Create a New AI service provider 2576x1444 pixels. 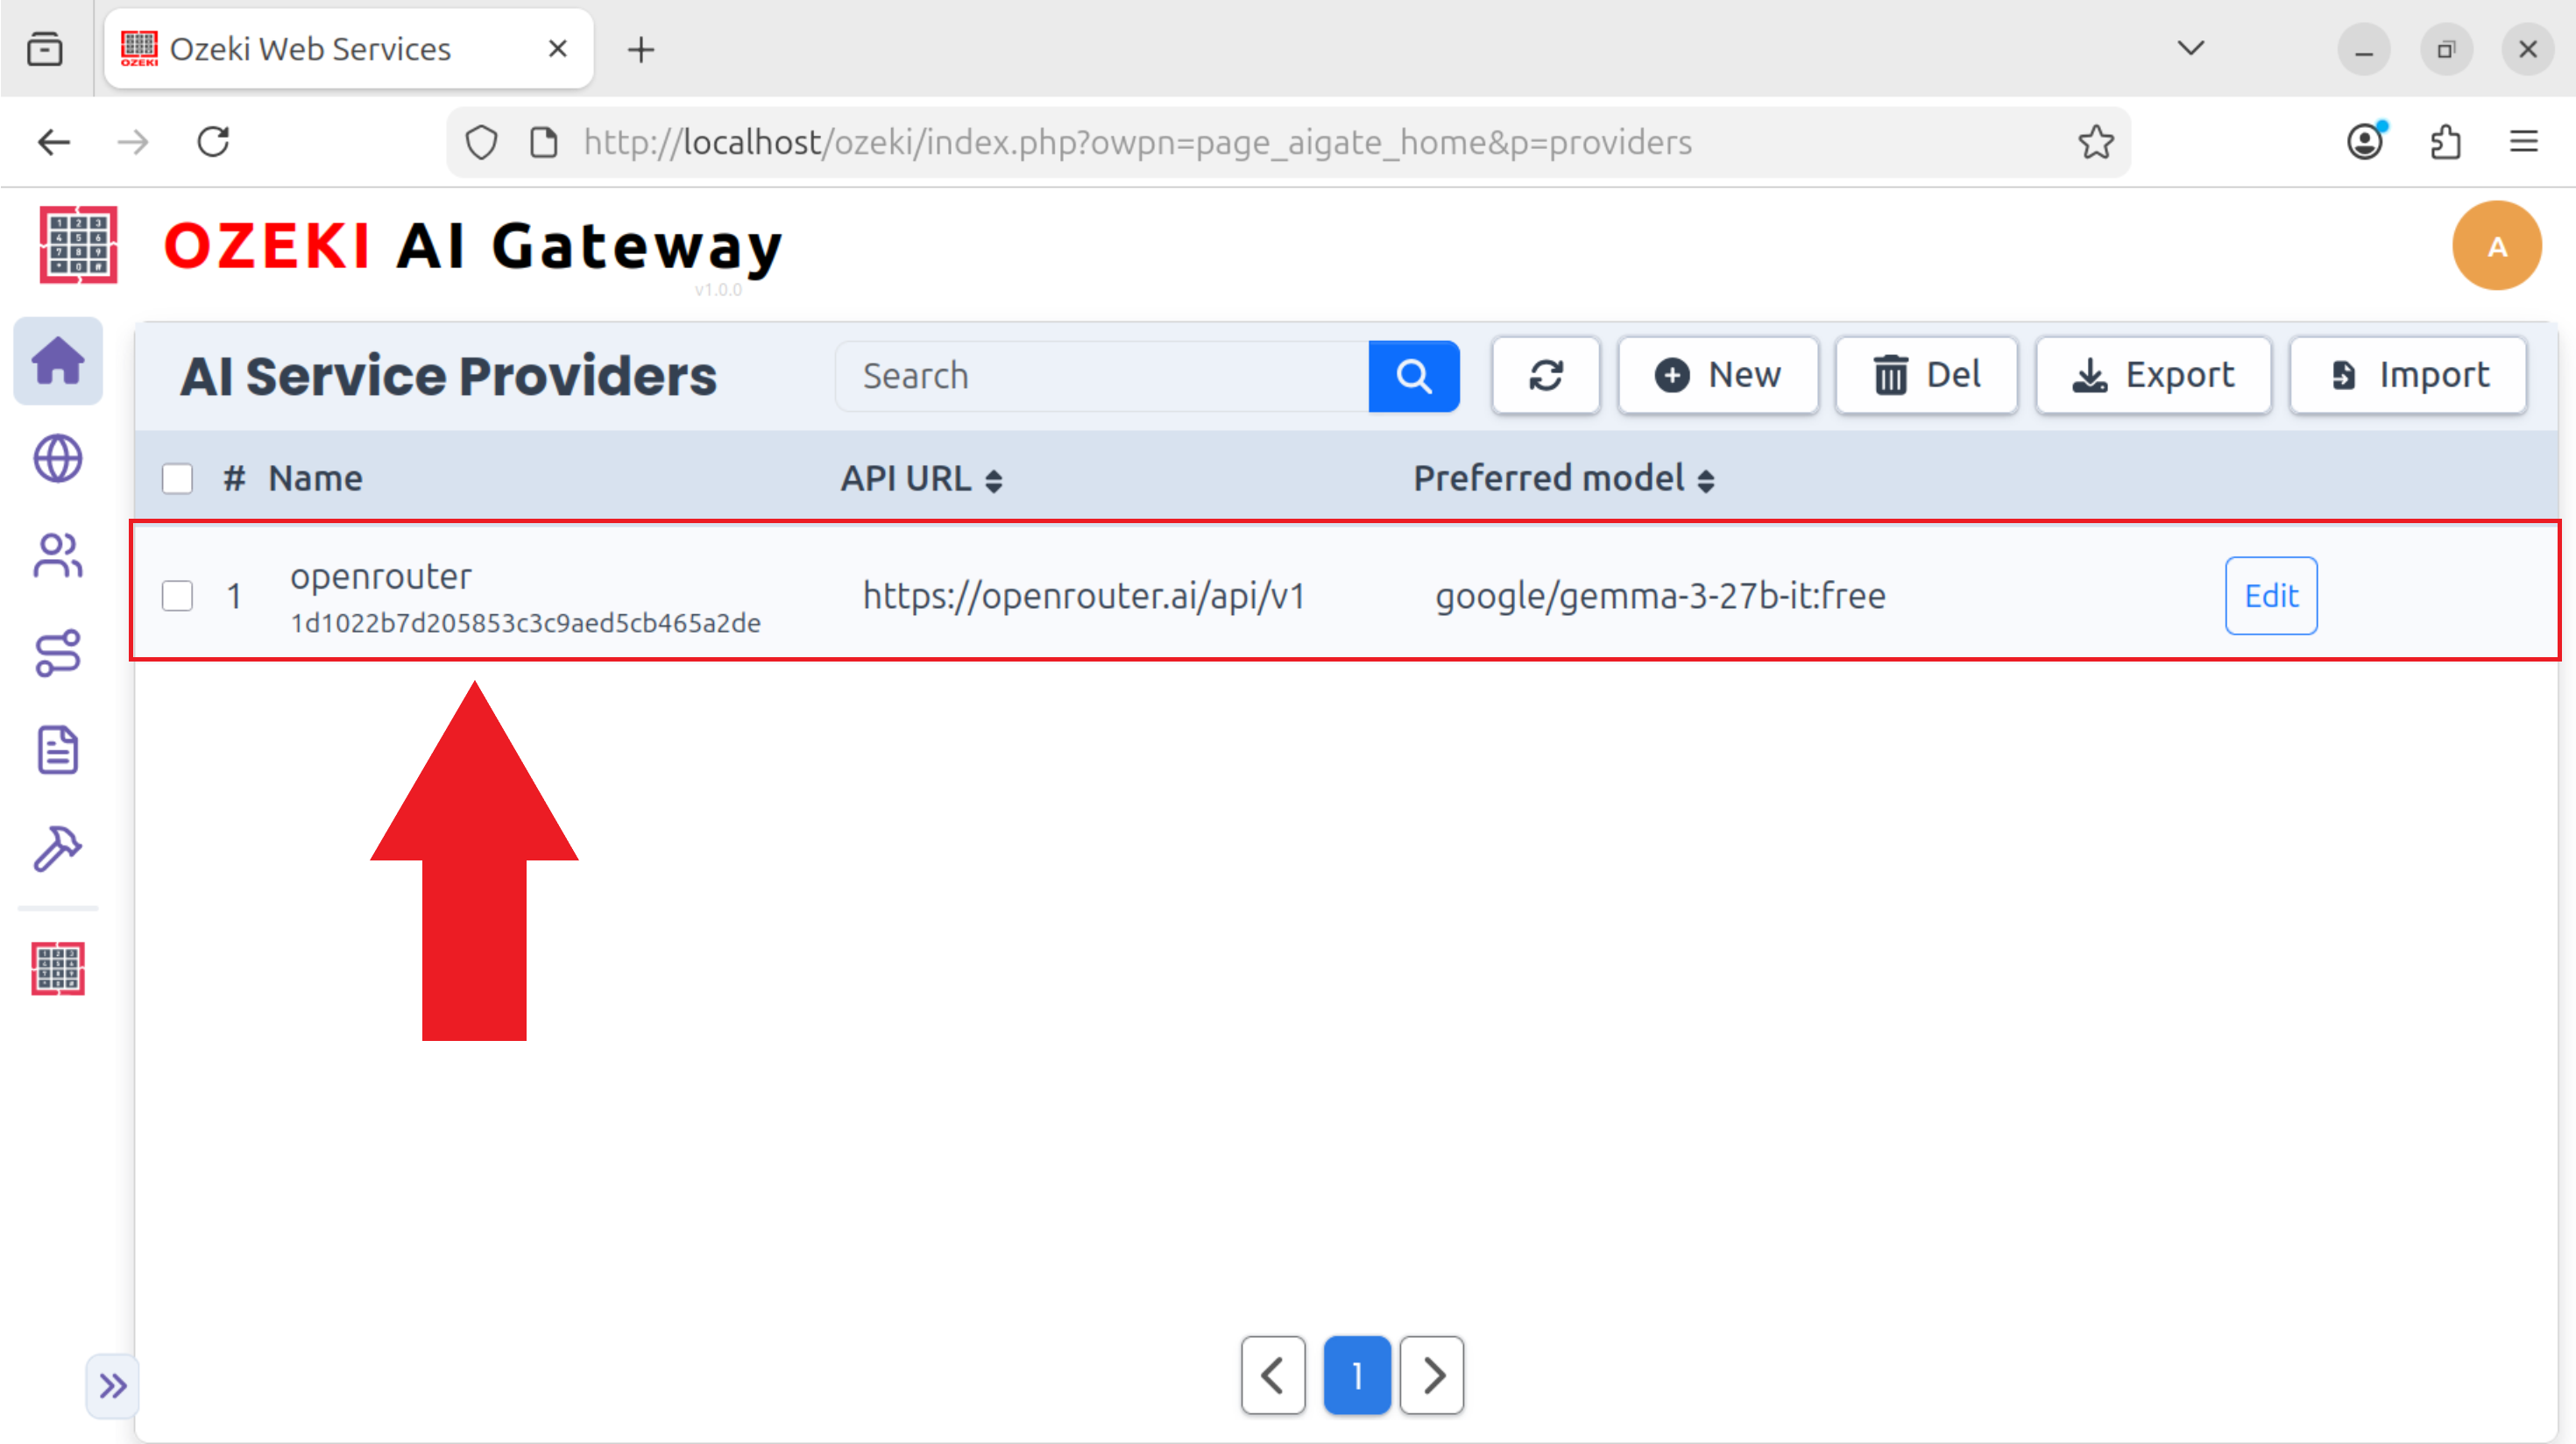pyautogui.click(x=1718, y=375)
